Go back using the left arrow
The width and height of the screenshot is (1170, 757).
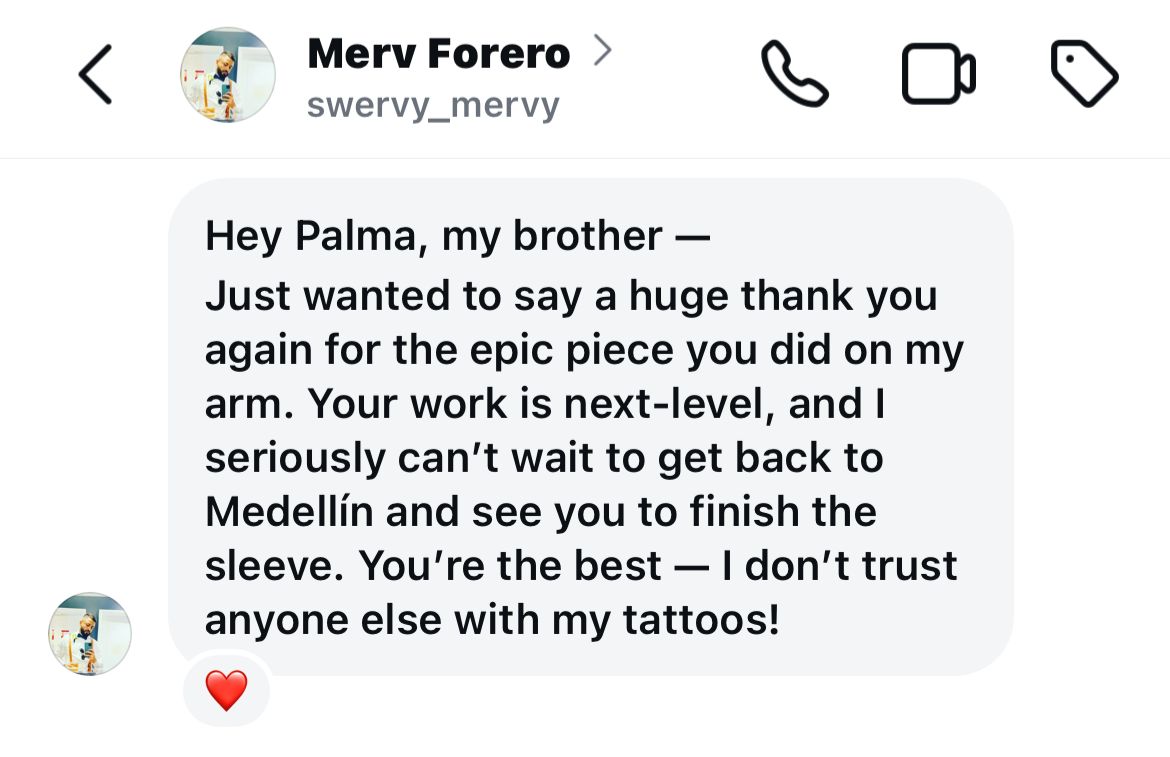96,75
